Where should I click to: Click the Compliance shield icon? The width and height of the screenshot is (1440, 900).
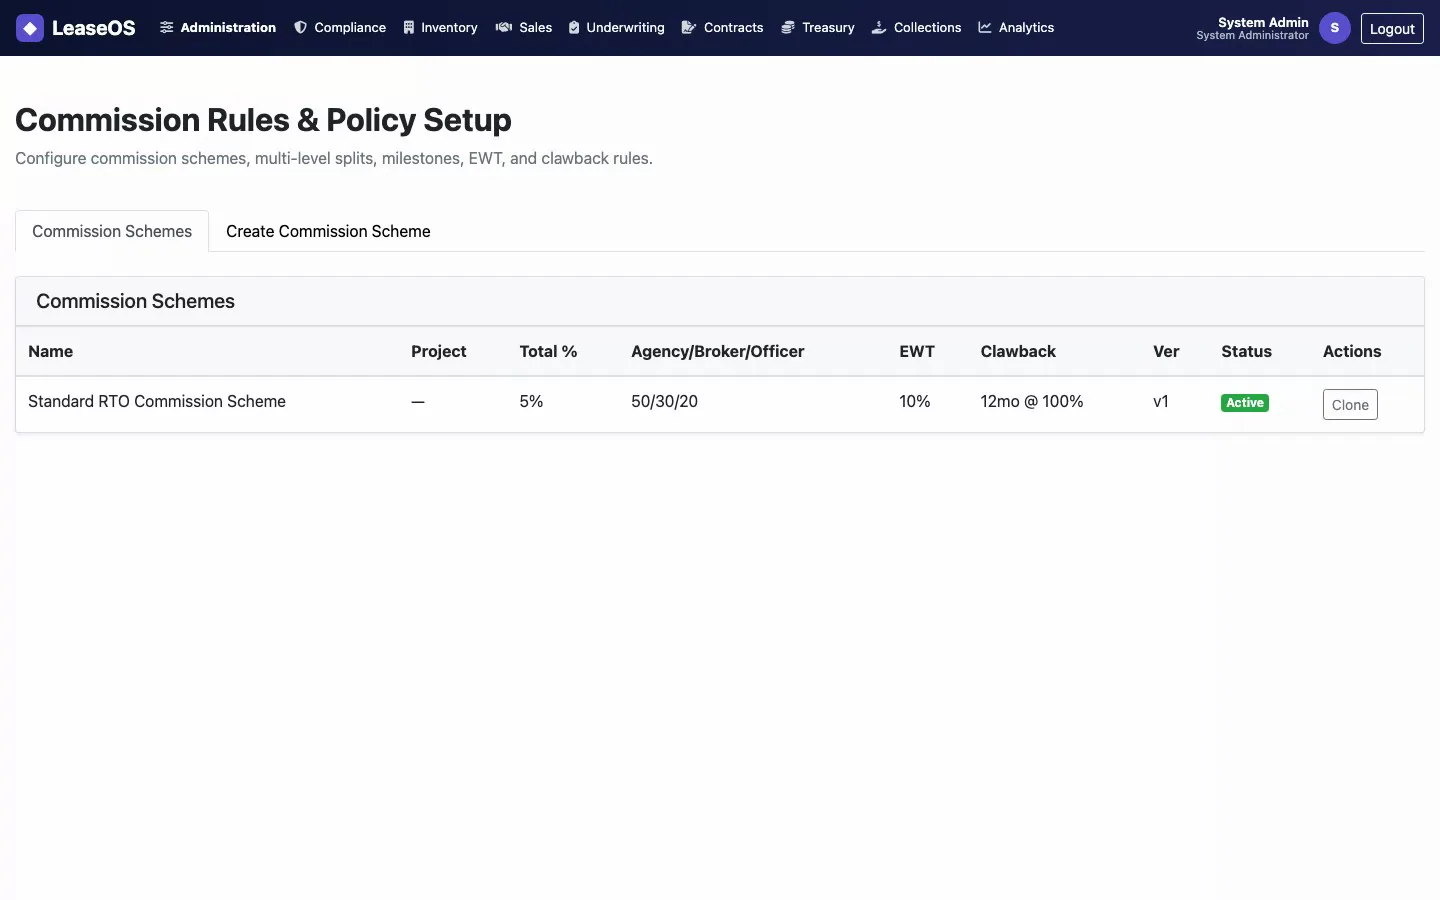pos(300,28)
